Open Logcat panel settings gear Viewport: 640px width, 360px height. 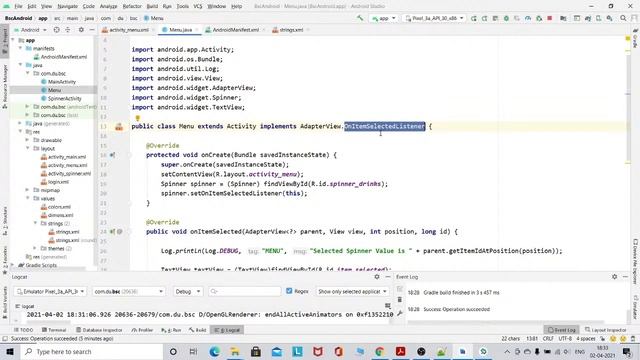click(377, 277)
